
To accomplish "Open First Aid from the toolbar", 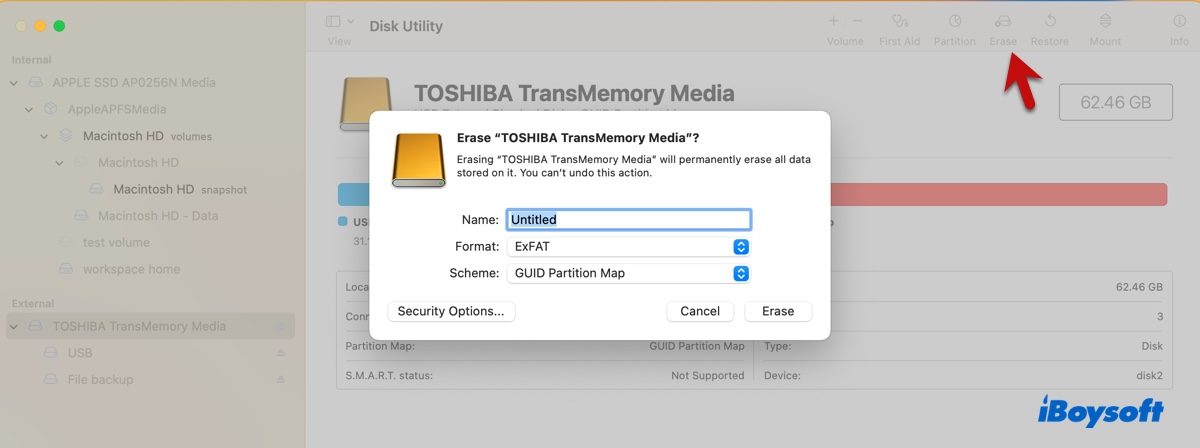I will (899, 22).
